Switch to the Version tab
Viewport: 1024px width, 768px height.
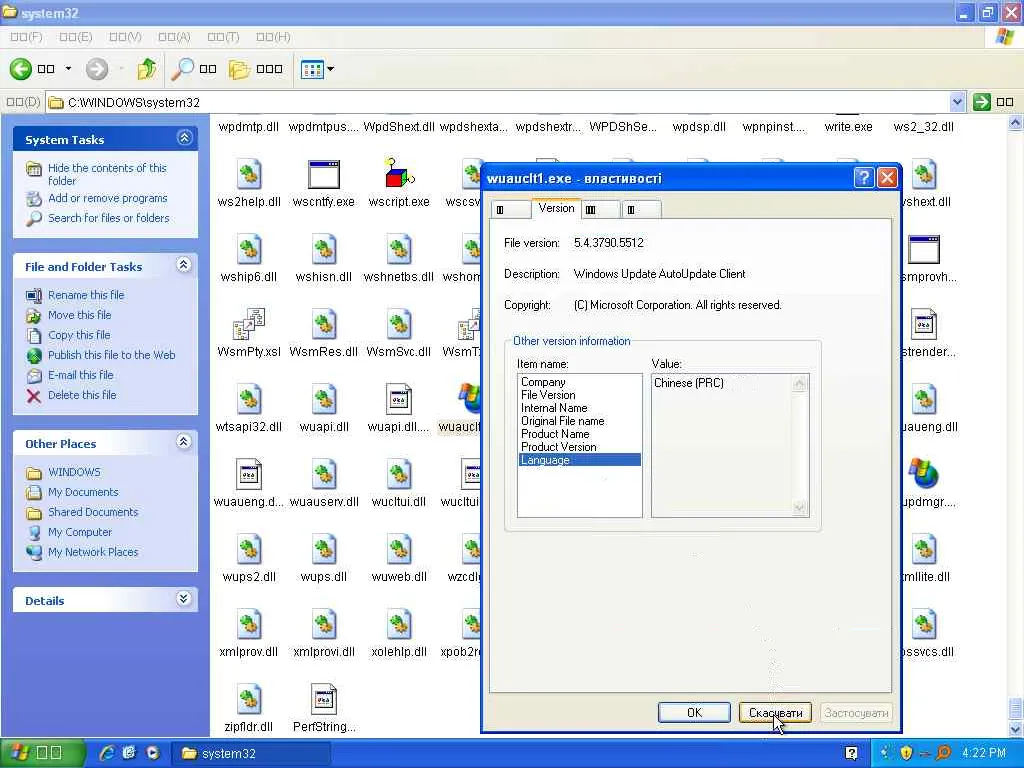556,208
